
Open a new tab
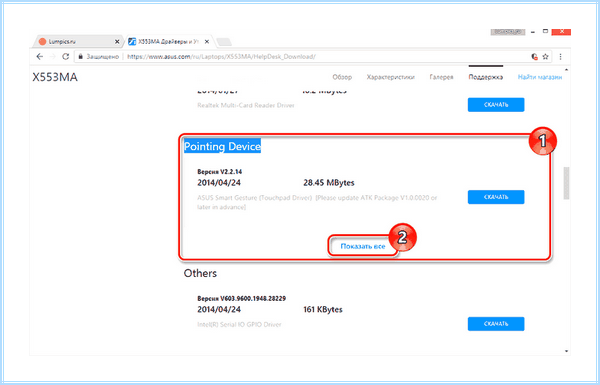coord(224,41)
